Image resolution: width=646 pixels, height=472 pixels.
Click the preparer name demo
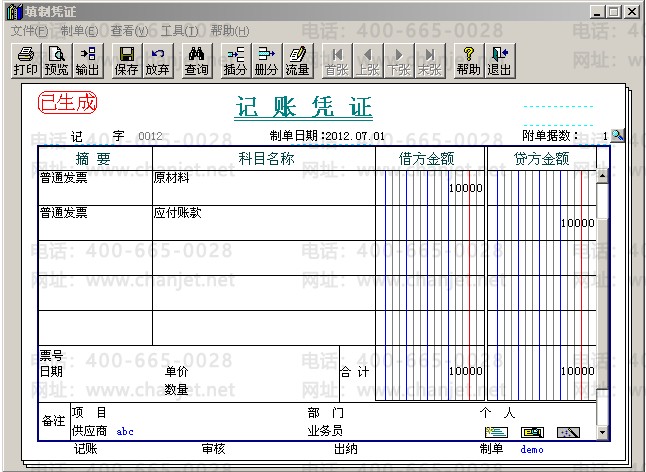[532, 449]
